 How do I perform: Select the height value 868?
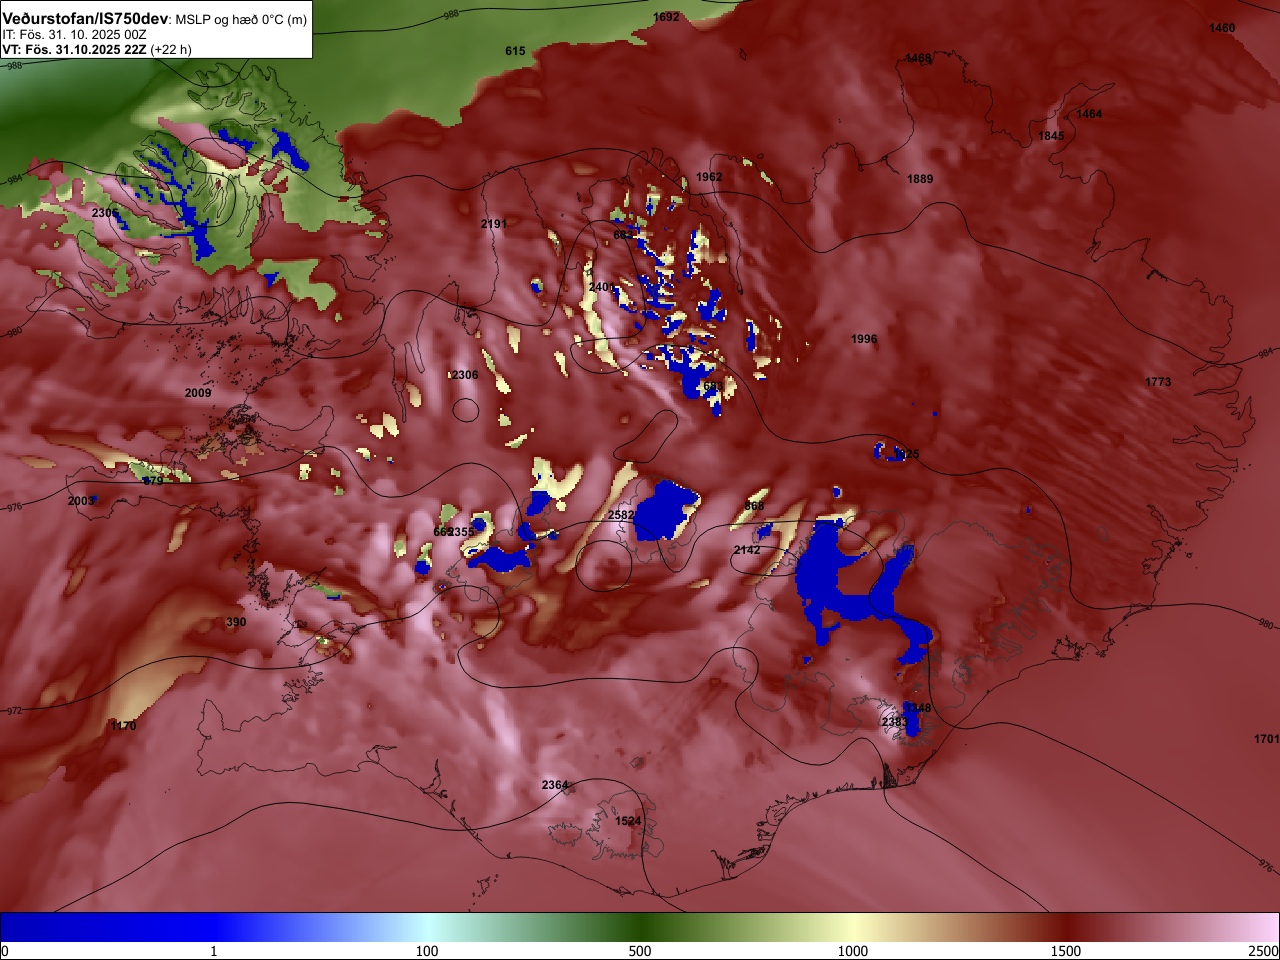[754, 506]
